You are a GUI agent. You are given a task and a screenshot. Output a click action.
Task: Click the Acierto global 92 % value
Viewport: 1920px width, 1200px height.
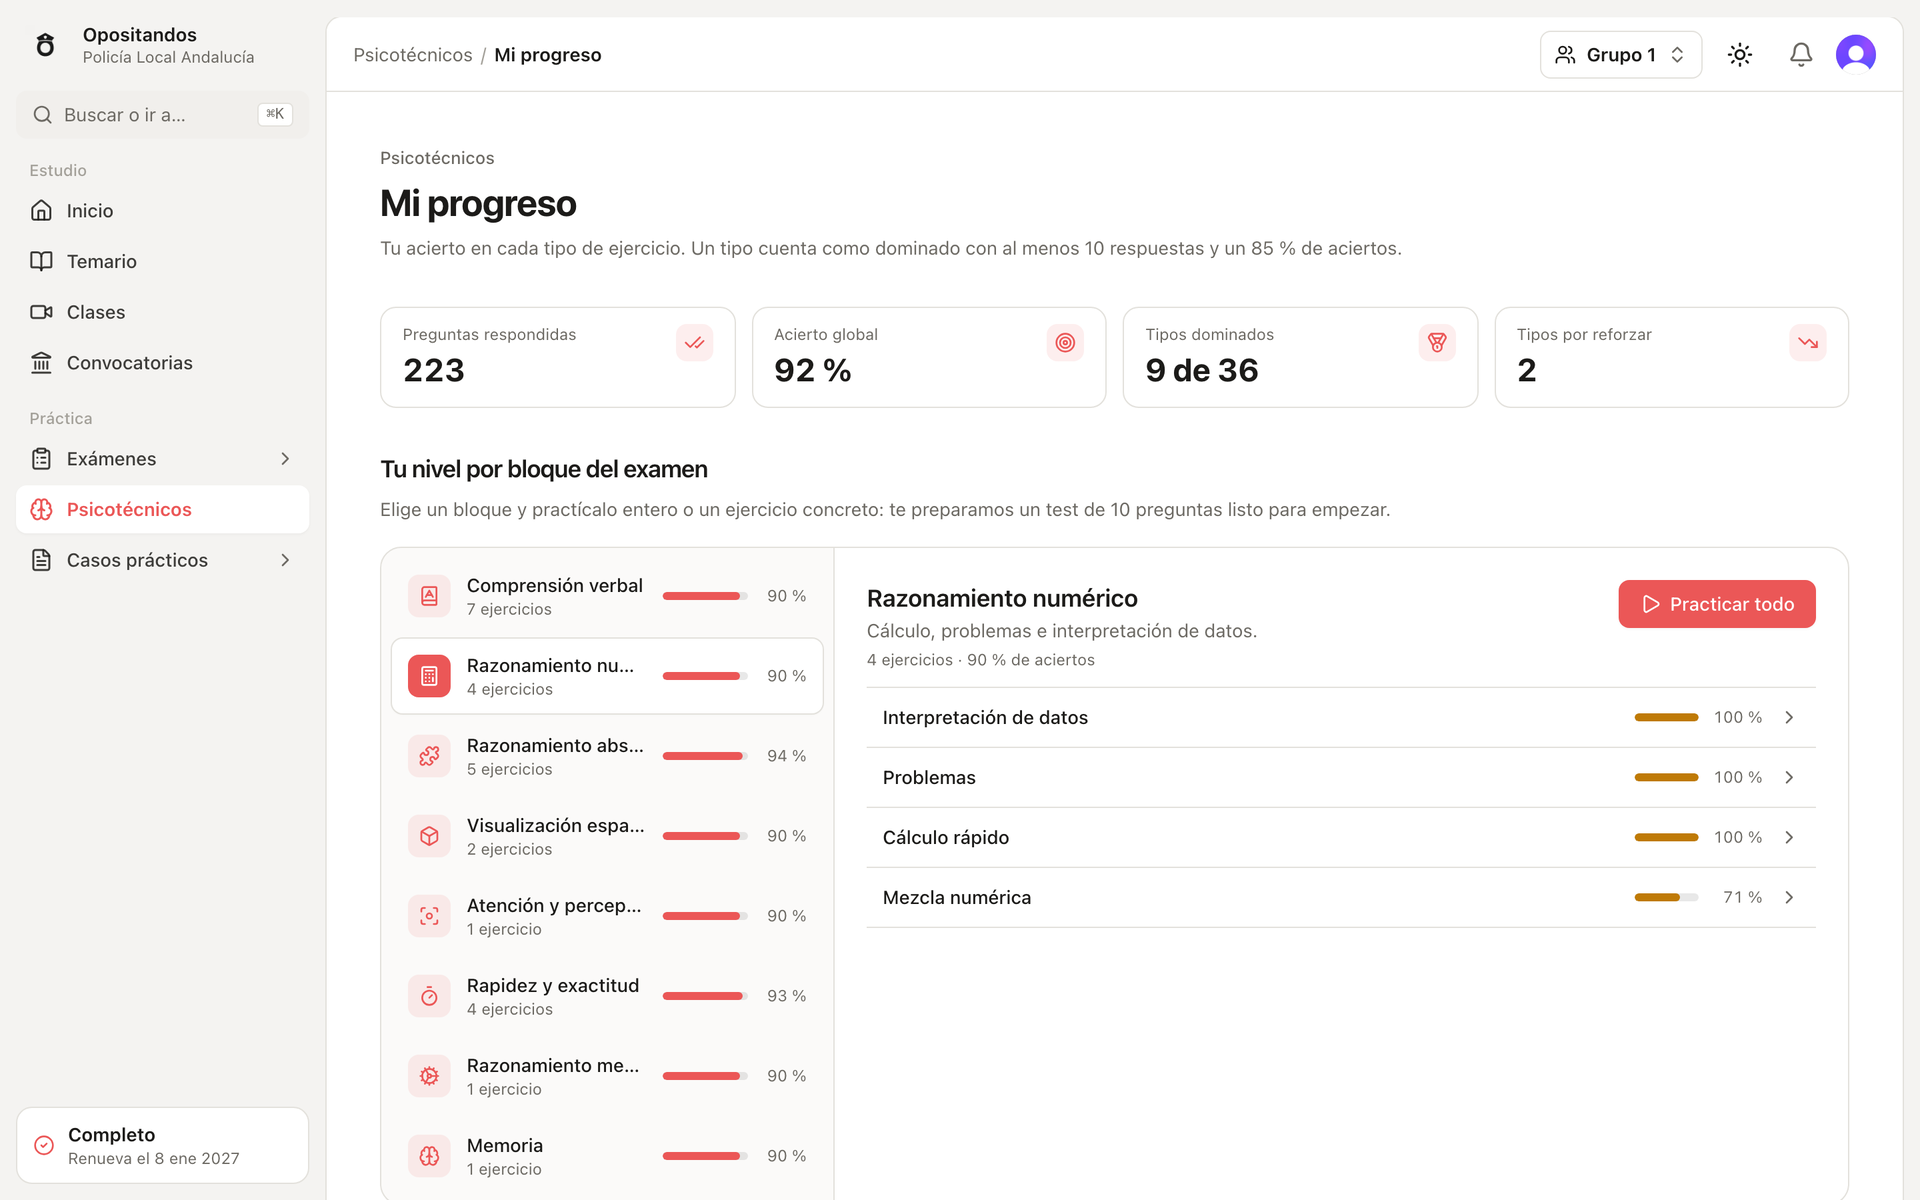pyautogui.click(x=812, y=371)
